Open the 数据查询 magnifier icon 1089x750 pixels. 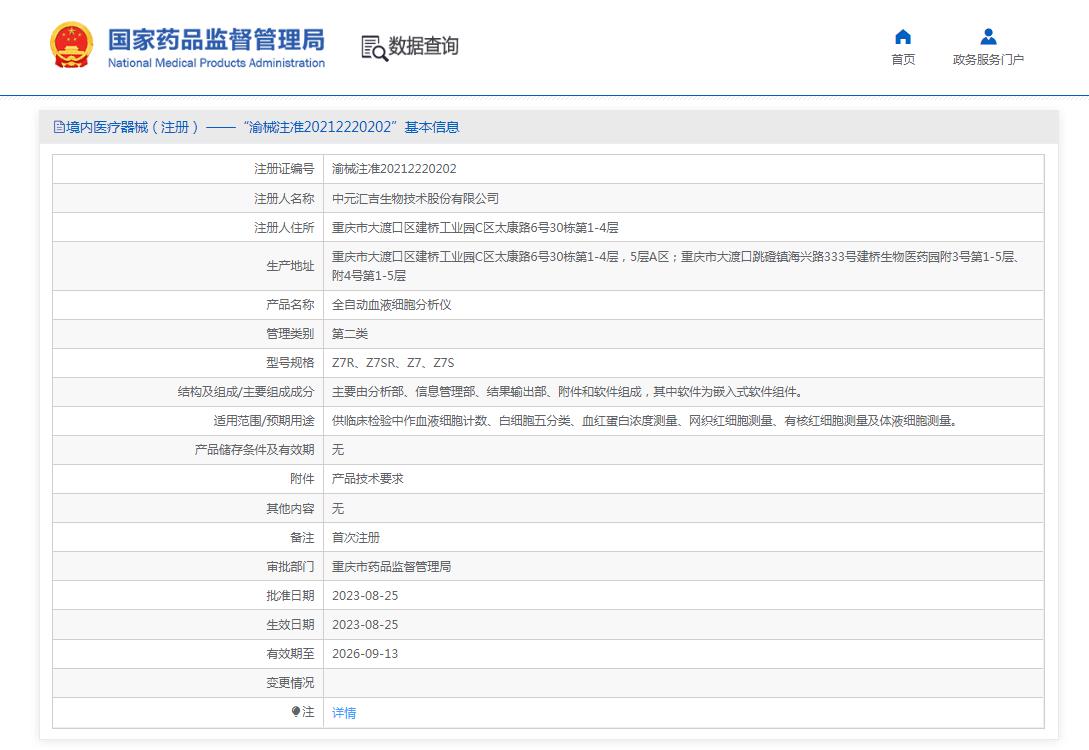pyautogui.click(x=374, y=48)
